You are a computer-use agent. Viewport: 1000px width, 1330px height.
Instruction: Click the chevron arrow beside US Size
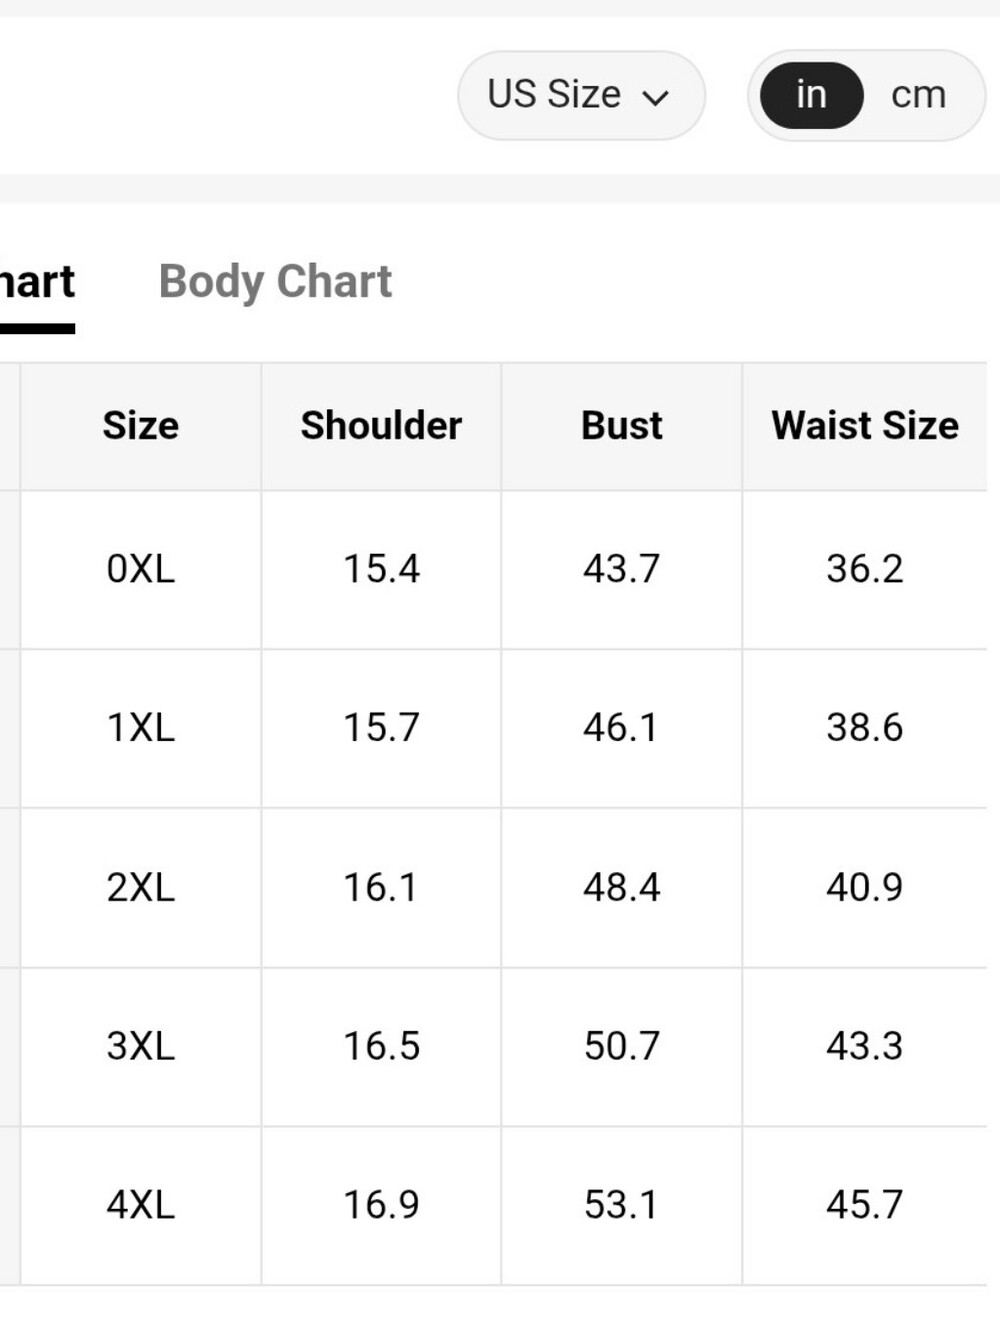[x=655, y=98]
